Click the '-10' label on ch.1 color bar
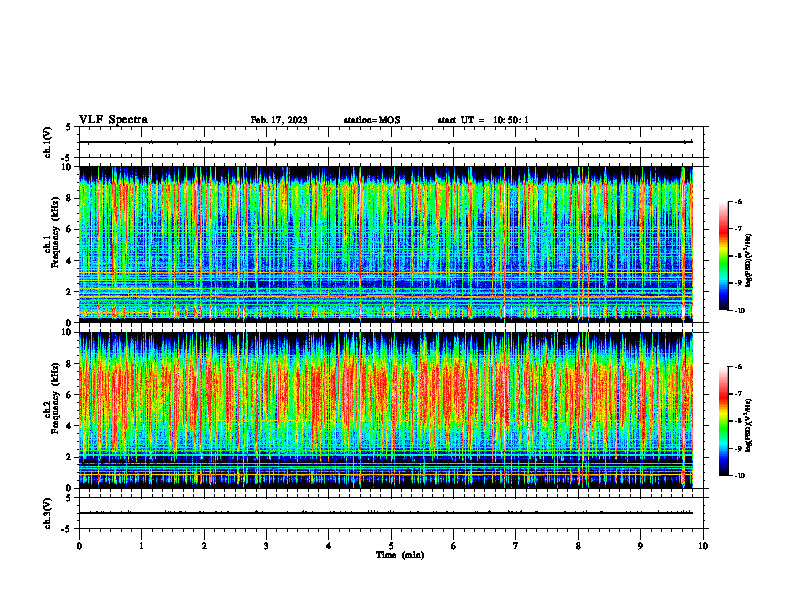The width and height of the screenshot is (792, 612). (740, 311)
